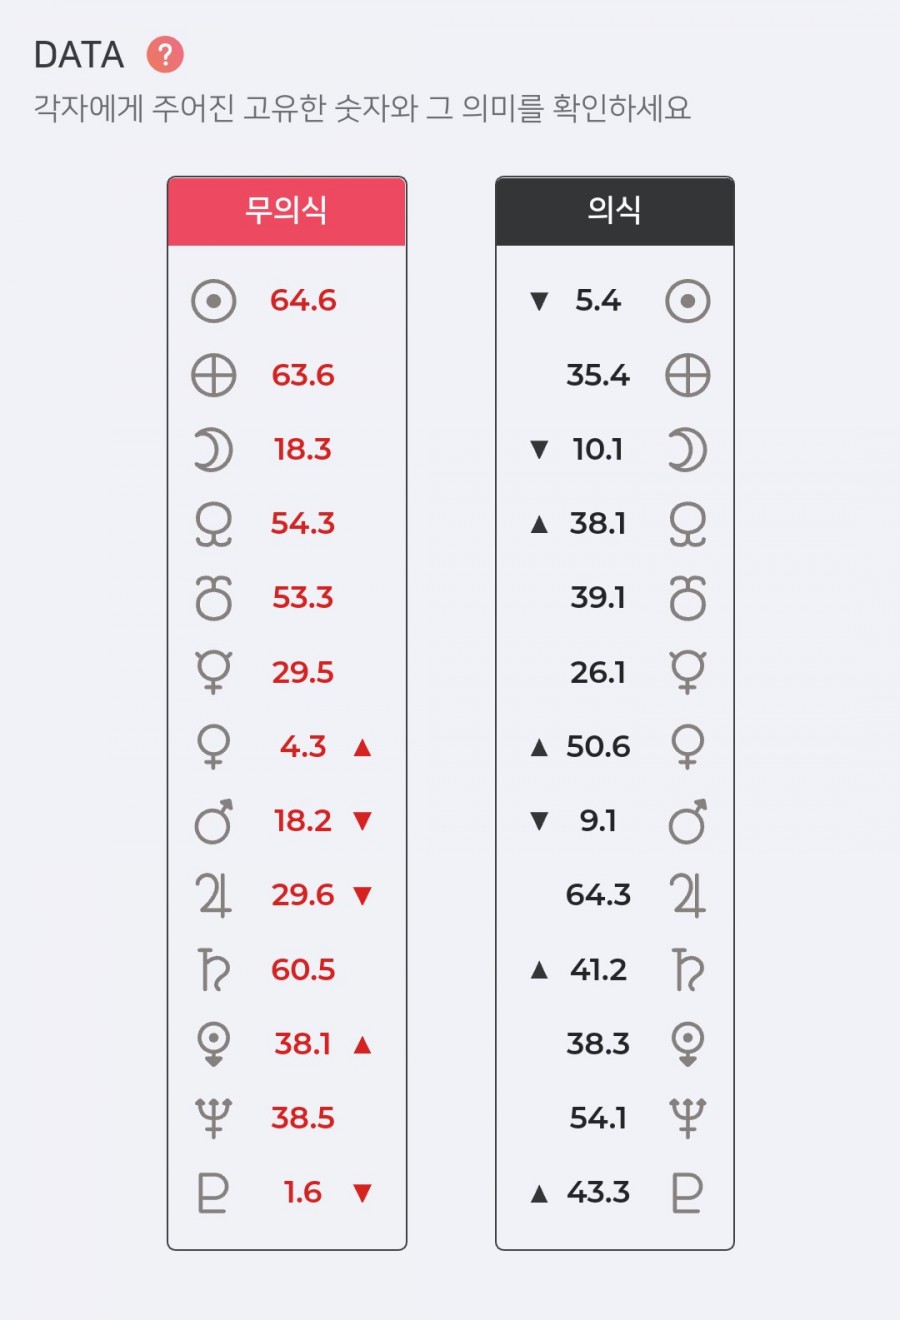The image size is (900, 1320).
Task: Click the red up triangle next to 4.3
Action: click(362, 747)
